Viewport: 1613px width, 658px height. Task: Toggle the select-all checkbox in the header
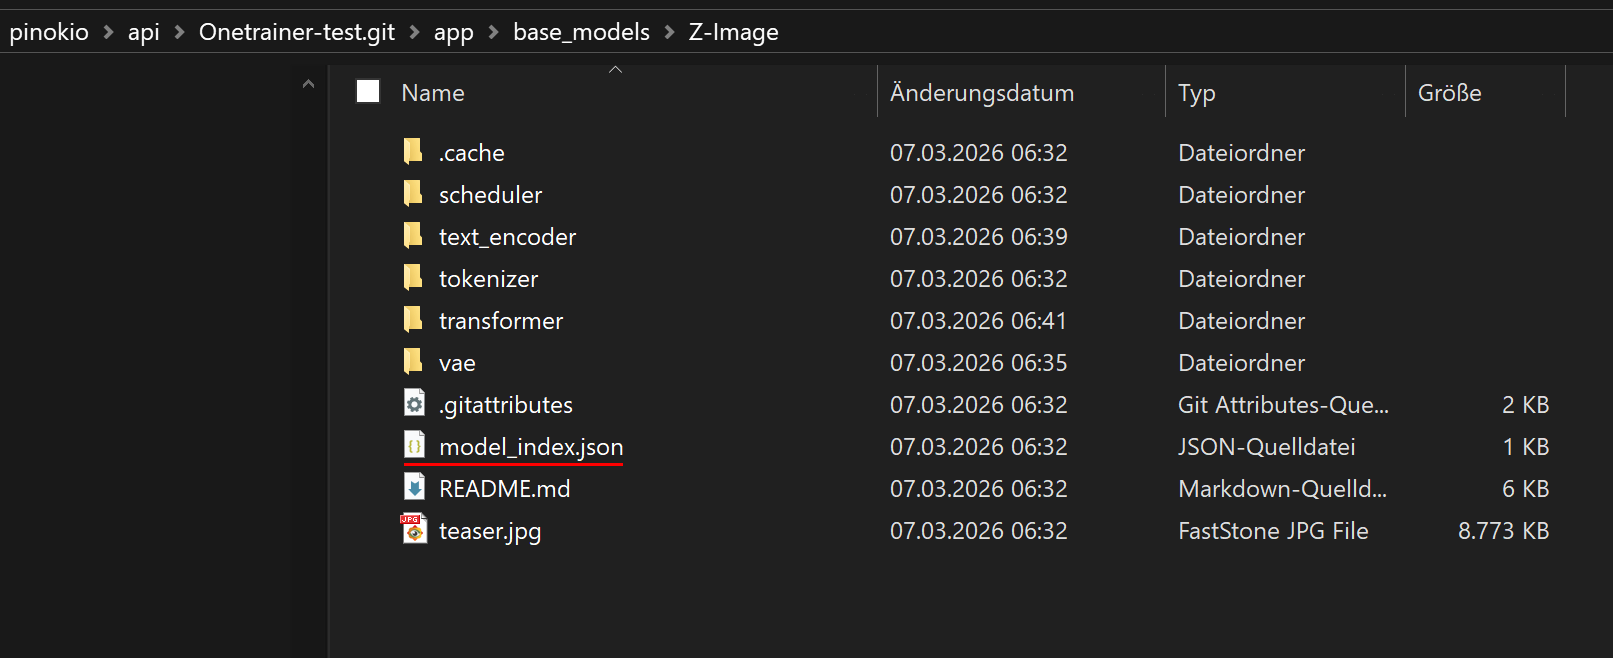368,92
